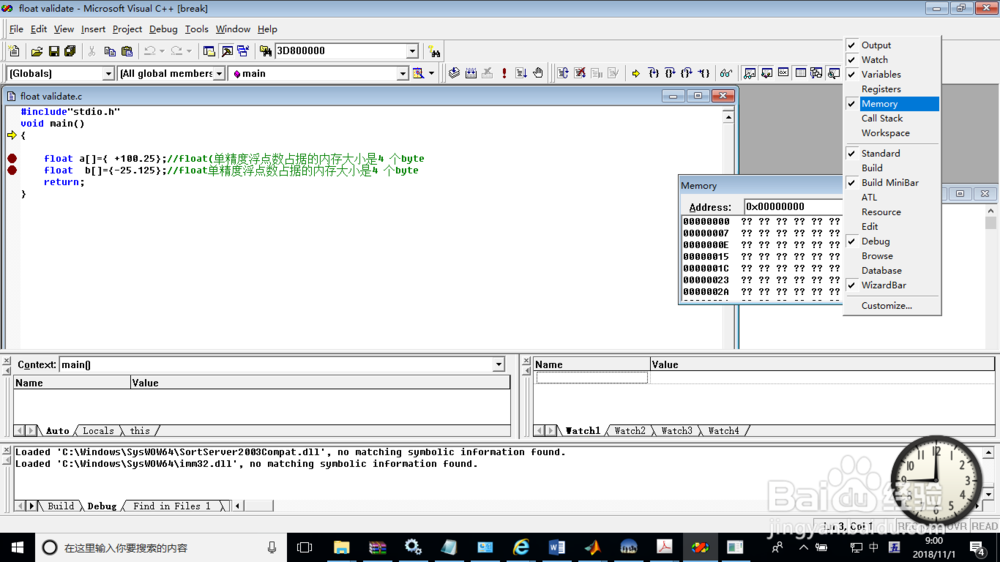Image resolution: width=1000 pixels, height=562 pixels.
Task: Uncheck the Standard toolbar entry
Action: [880, 154]
